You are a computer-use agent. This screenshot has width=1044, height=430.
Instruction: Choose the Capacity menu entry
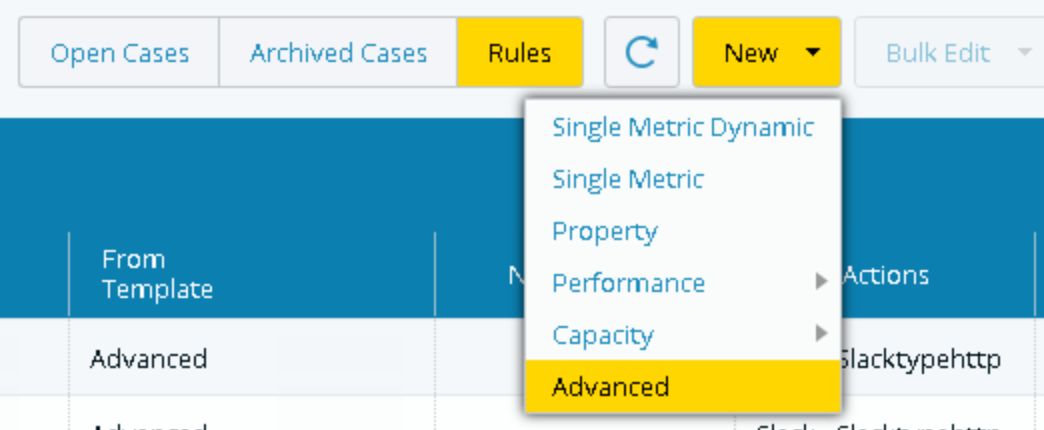coord(603,334)
